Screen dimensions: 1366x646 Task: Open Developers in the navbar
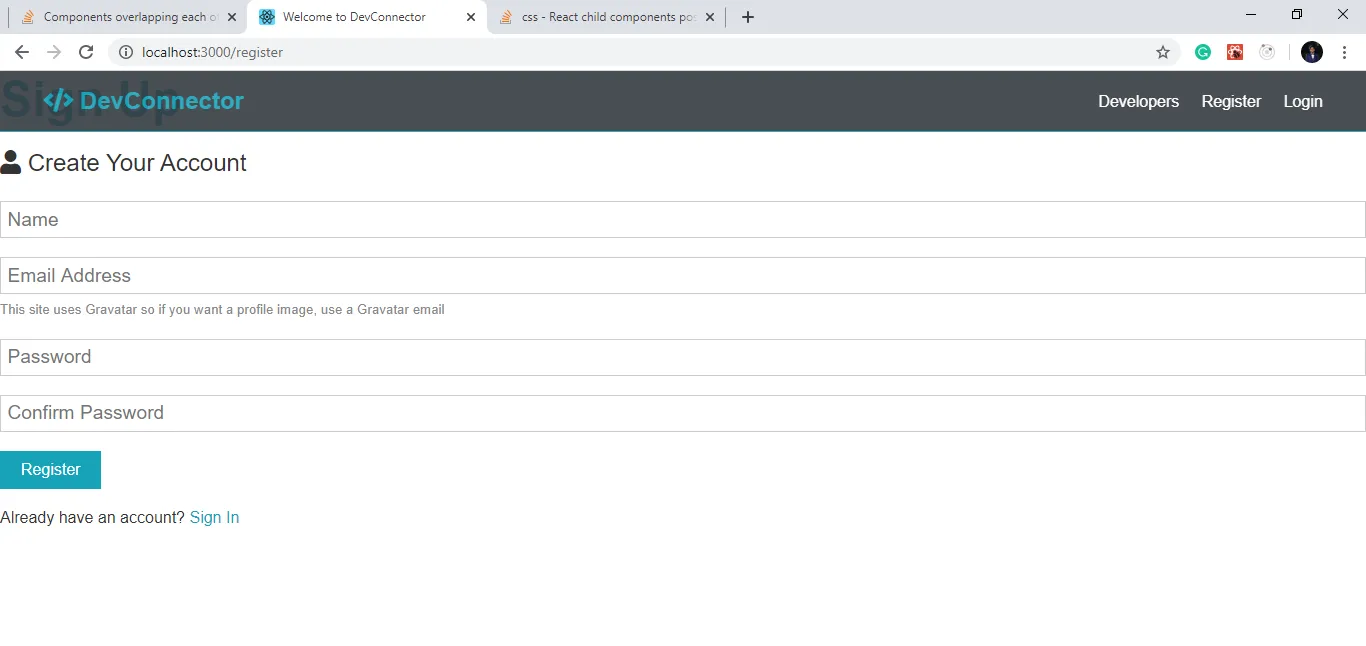tap(1138, 101)
